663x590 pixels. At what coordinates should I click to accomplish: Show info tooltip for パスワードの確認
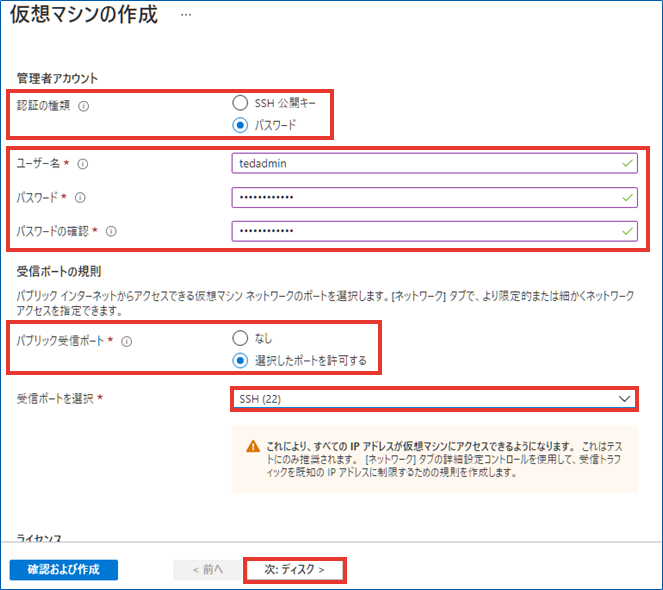(x=111, y=231)
